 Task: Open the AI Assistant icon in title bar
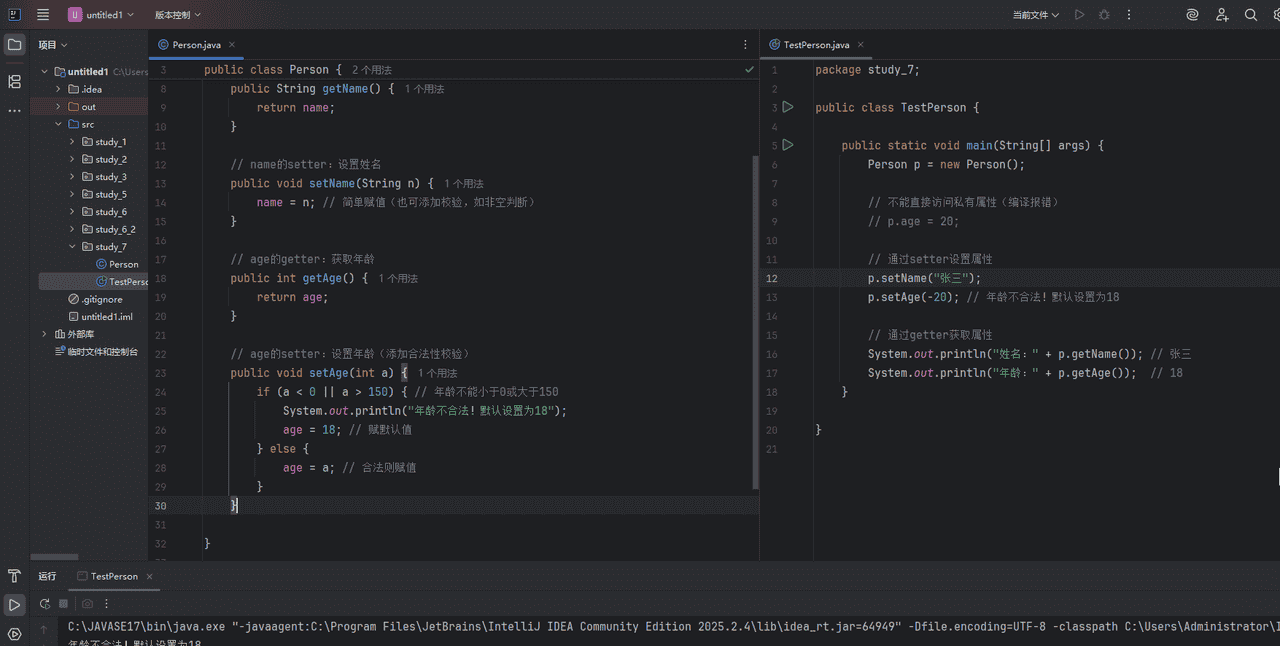coord(1191,14)
